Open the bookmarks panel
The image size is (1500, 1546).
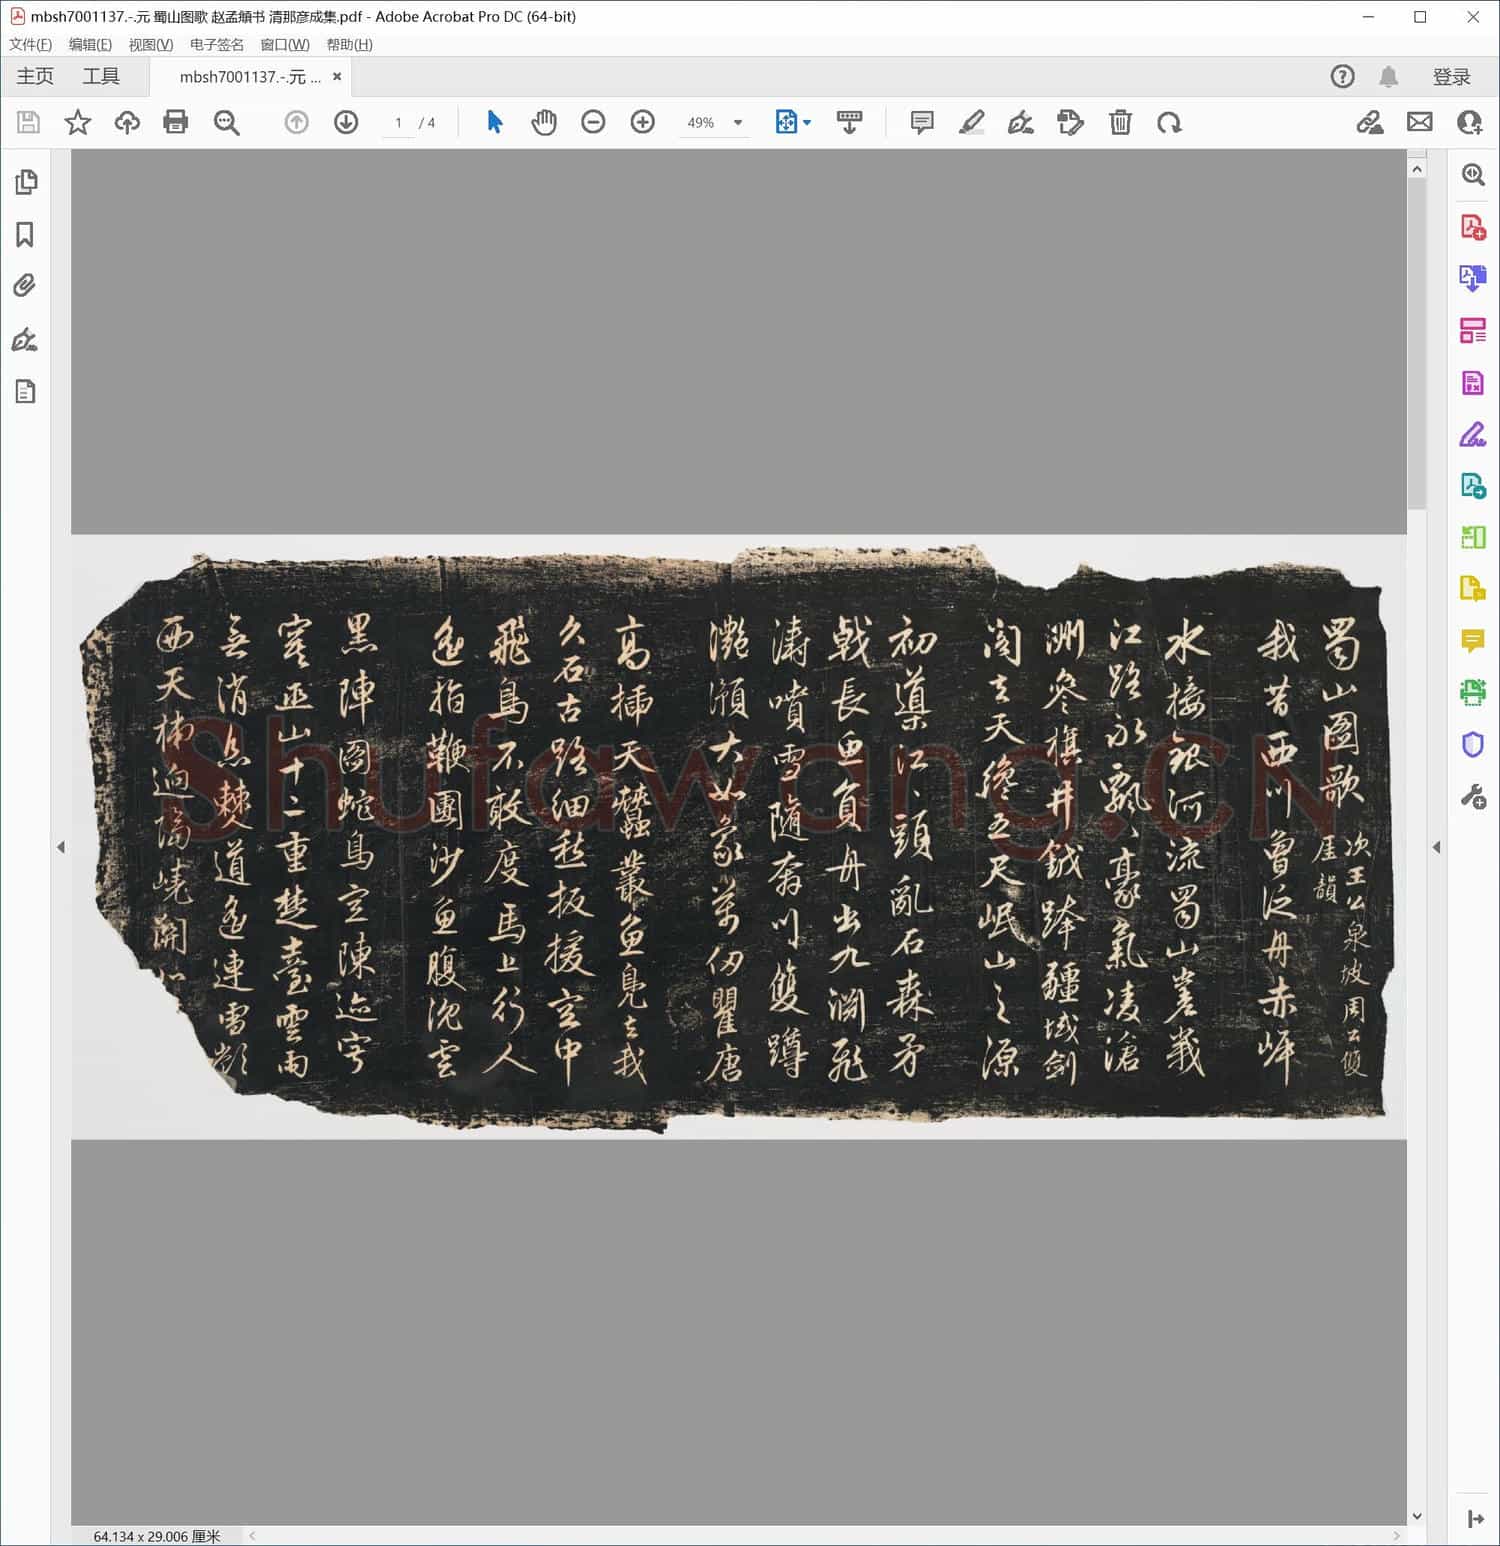point(25,235)
